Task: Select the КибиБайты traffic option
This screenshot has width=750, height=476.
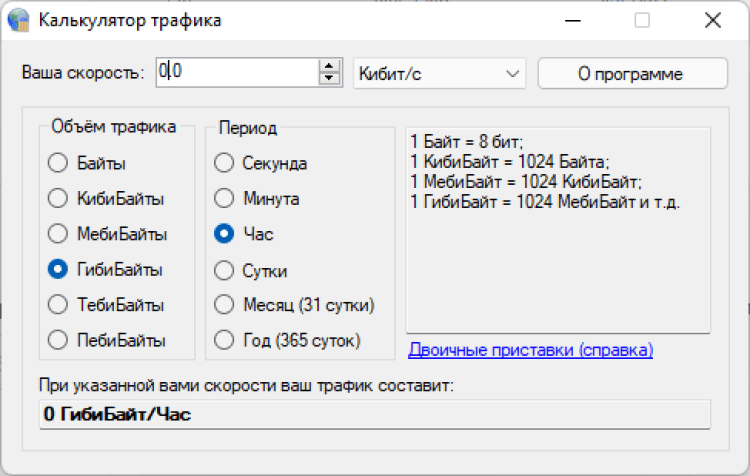Action: [58, 199]
